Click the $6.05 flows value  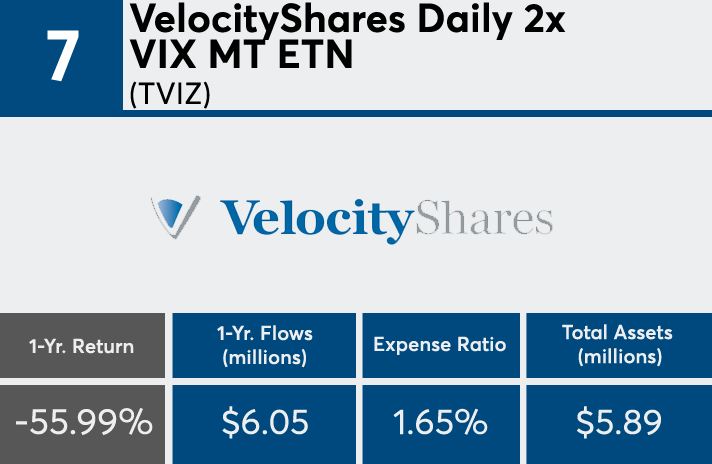pos(264,422)
